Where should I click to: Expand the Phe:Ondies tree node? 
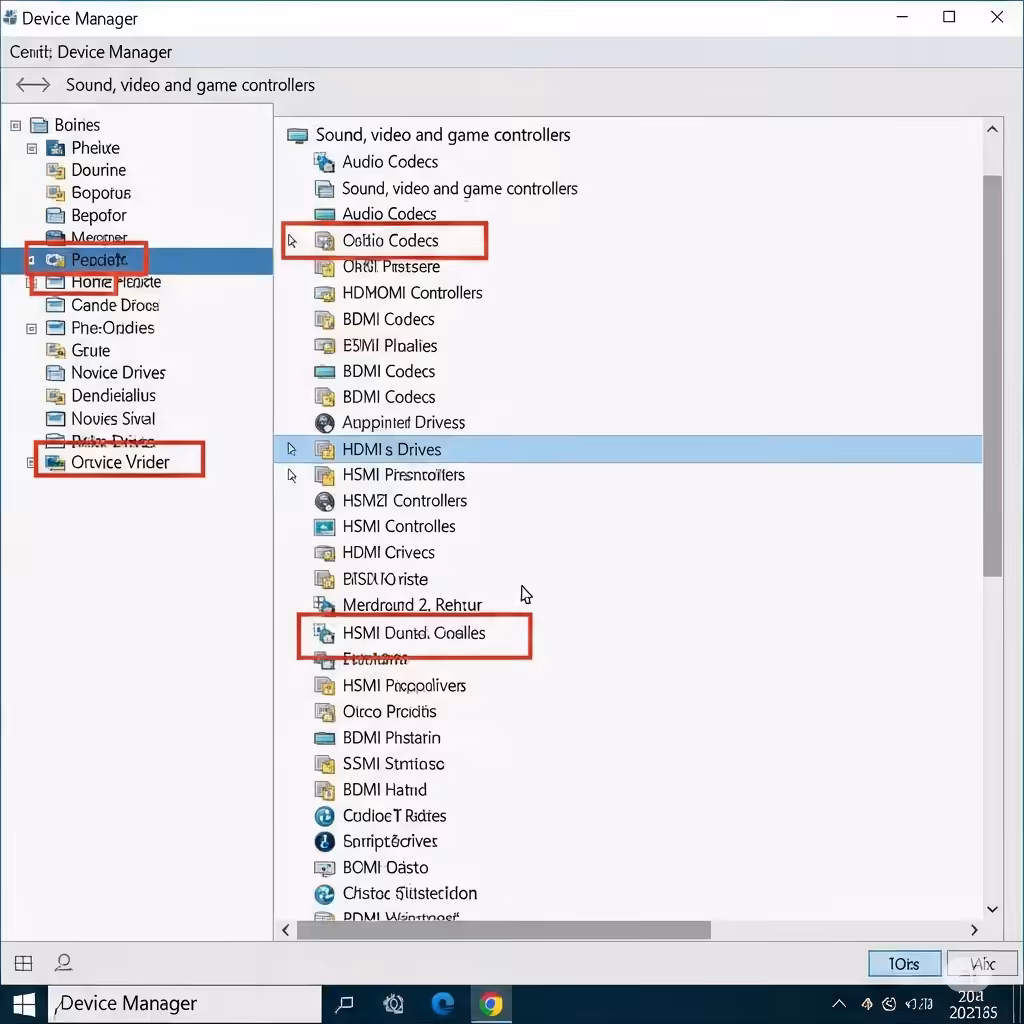tap(31, 328)
